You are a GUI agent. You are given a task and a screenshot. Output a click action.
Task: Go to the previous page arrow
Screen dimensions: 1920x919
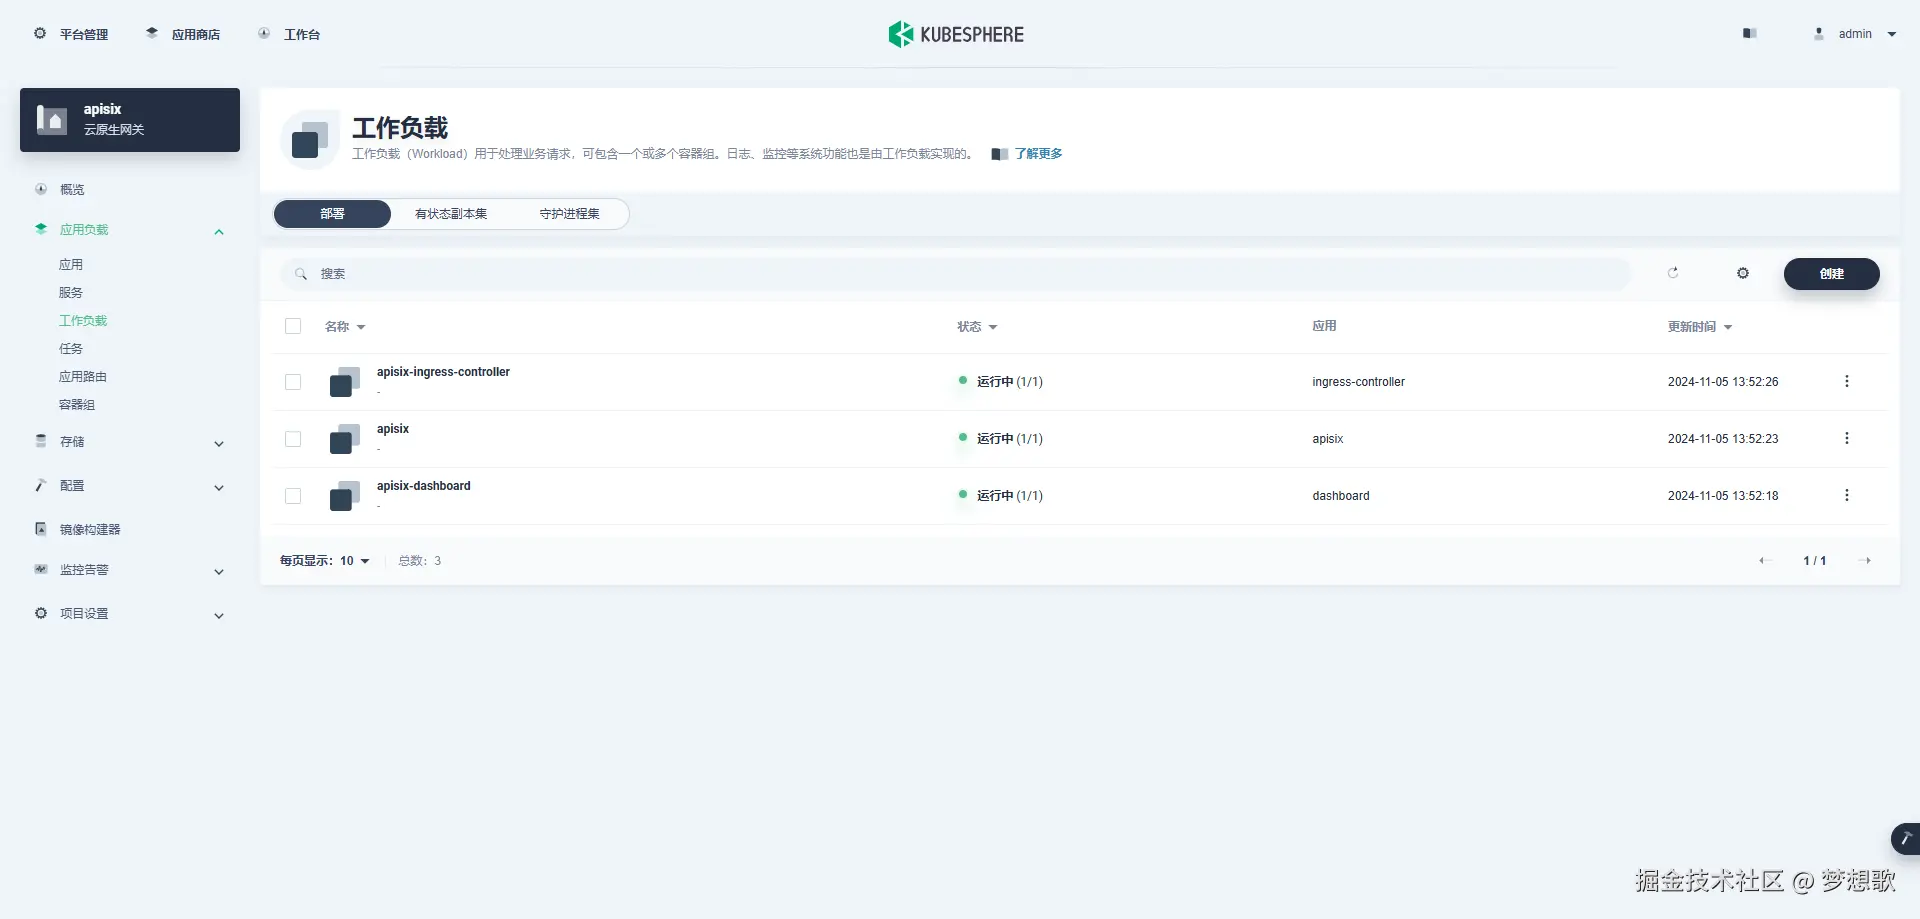1765,561
